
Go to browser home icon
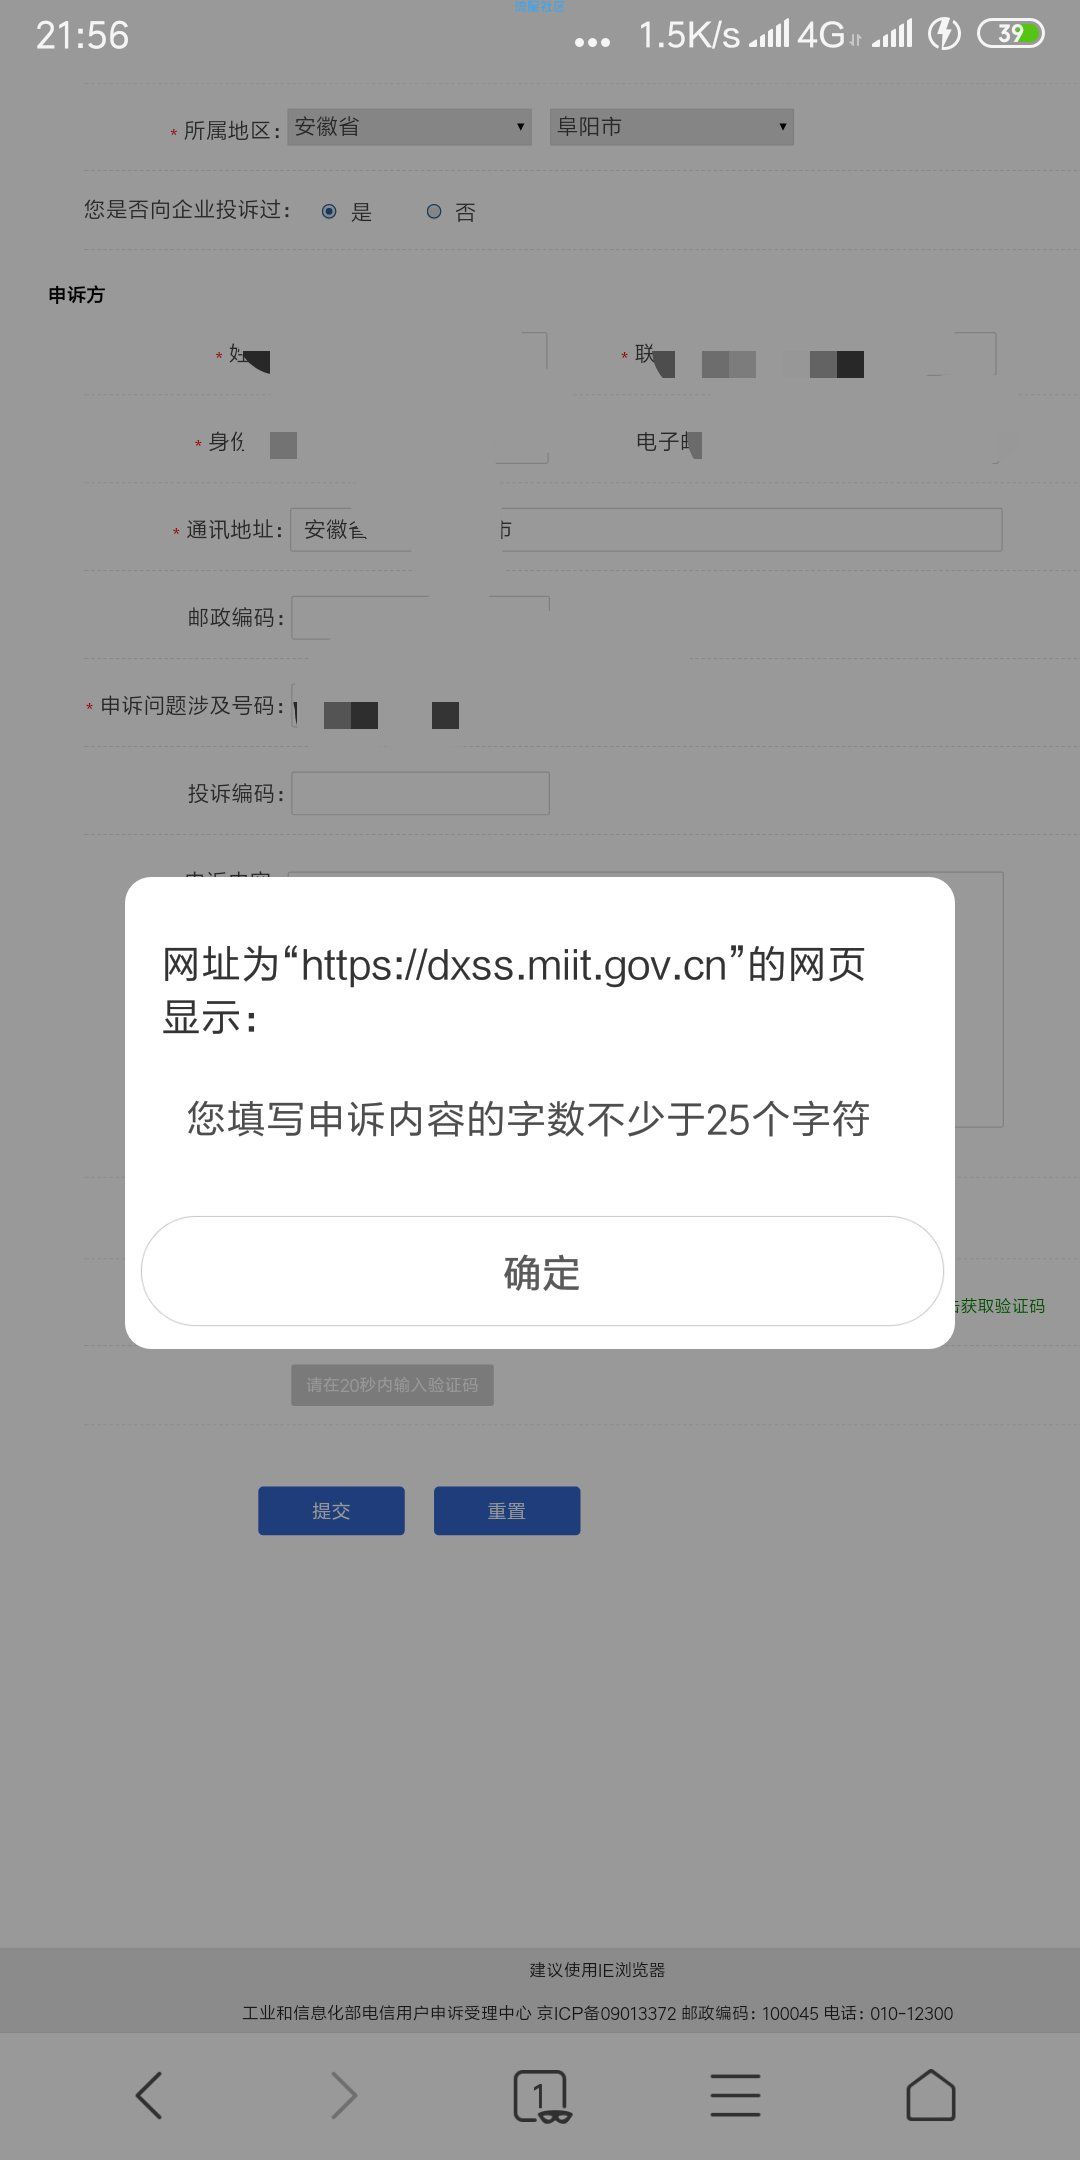[x=930, y=2094]
